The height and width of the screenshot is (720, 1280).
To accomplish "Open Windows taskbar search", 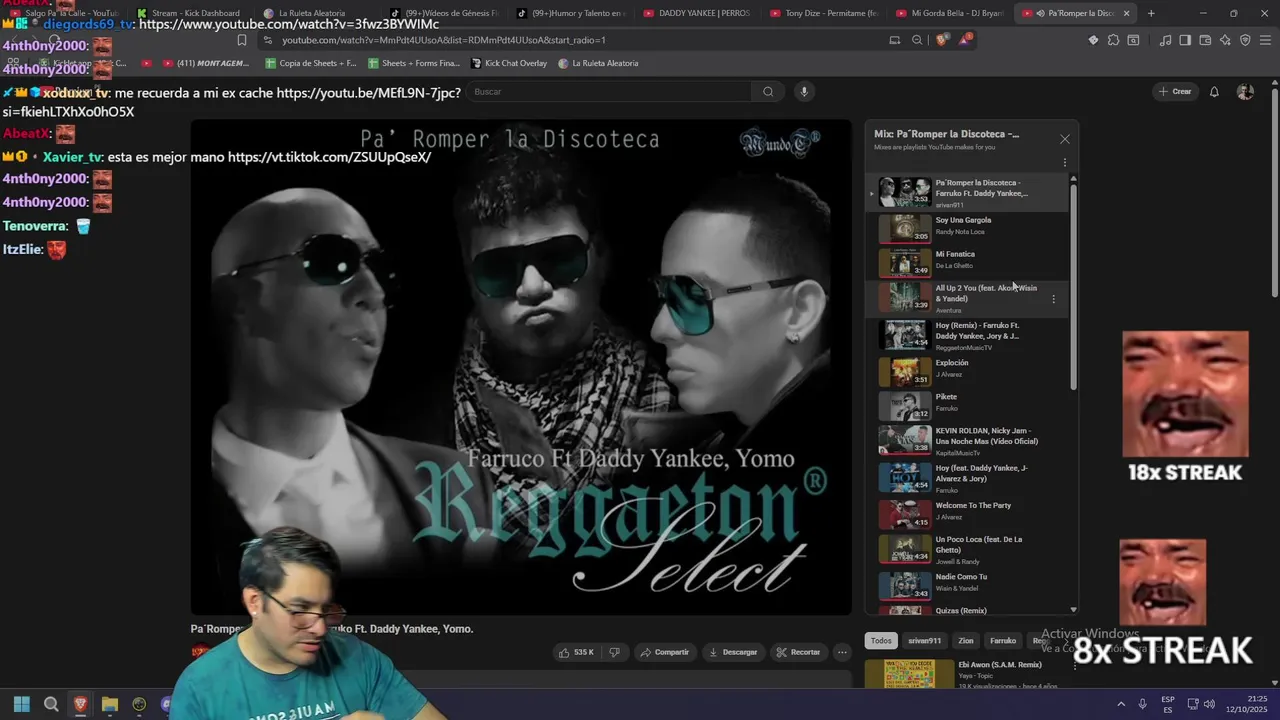I will 51,704.
